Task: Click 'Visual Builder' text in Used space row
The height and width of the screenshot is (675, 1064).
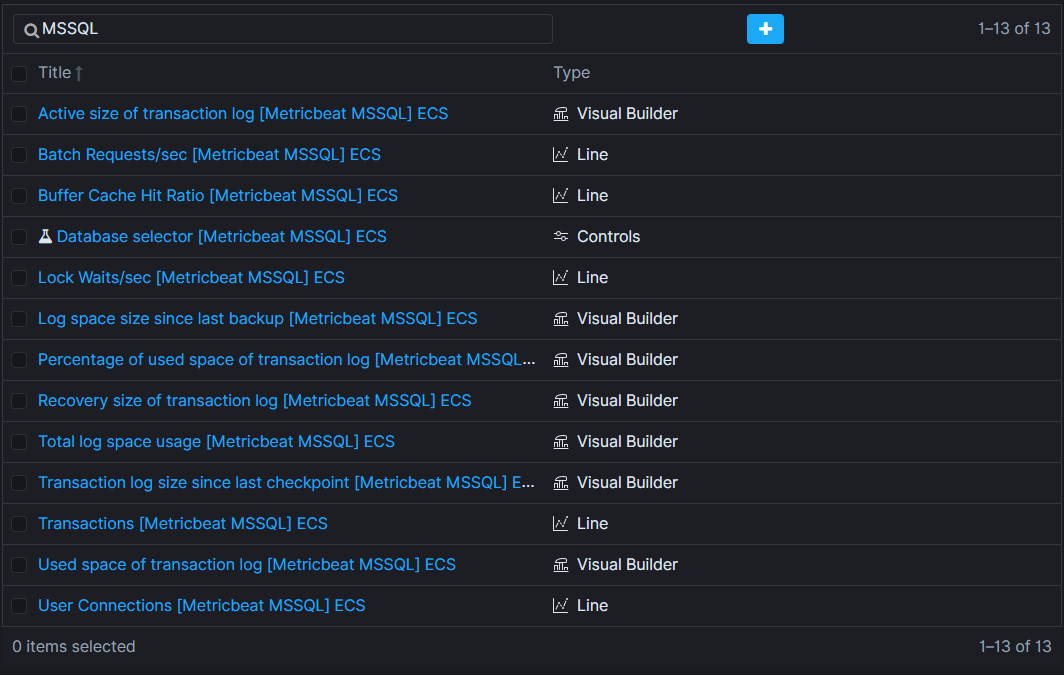Action: (x=627, y=564)
